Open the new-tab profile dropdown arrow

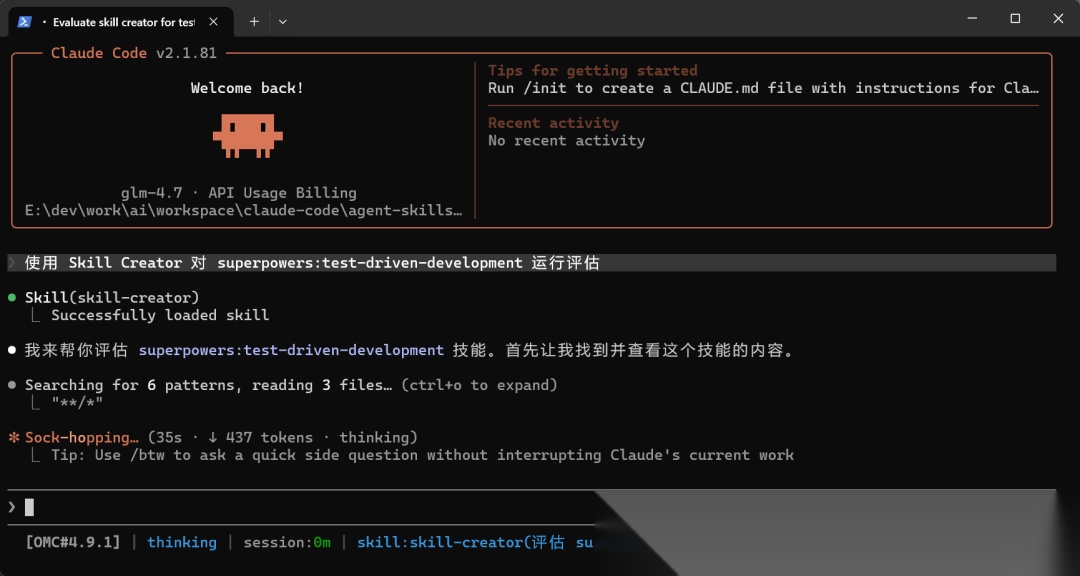tap(282, 22)
